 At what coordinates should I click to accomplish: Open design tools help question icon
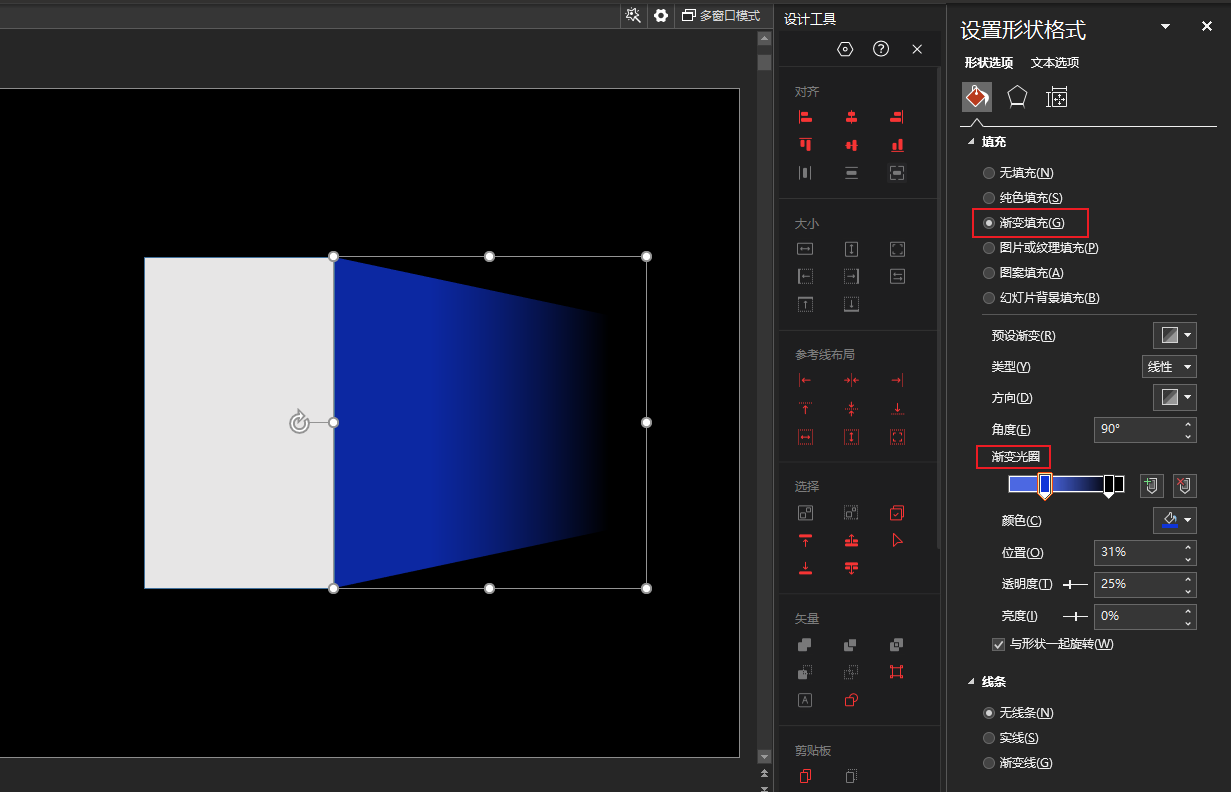881,49
